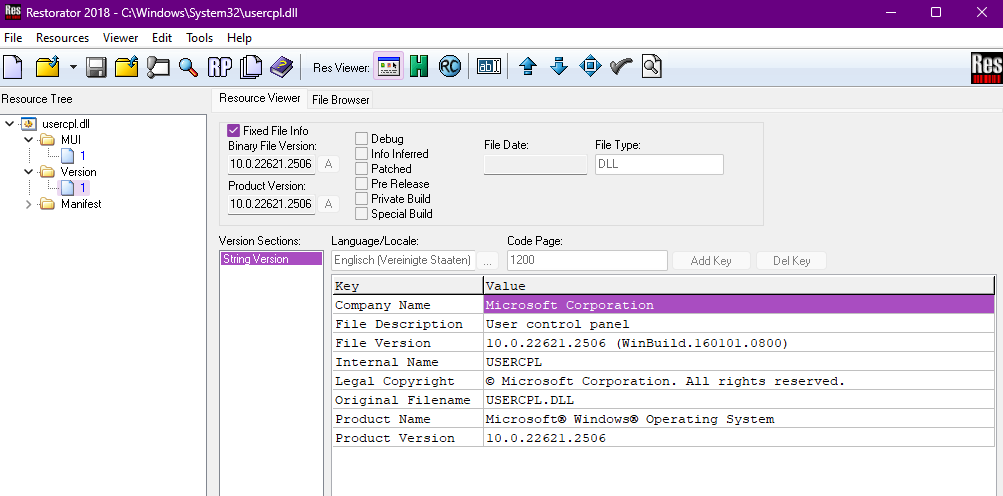
Task: Click the Add Key button
Action: [711, 260]
